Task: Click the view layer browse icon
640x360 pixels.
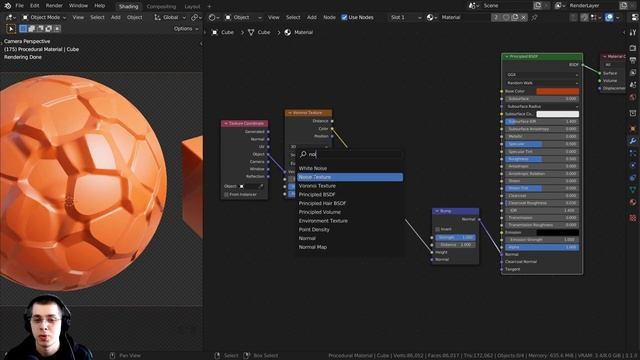Action: coord(560,6)
